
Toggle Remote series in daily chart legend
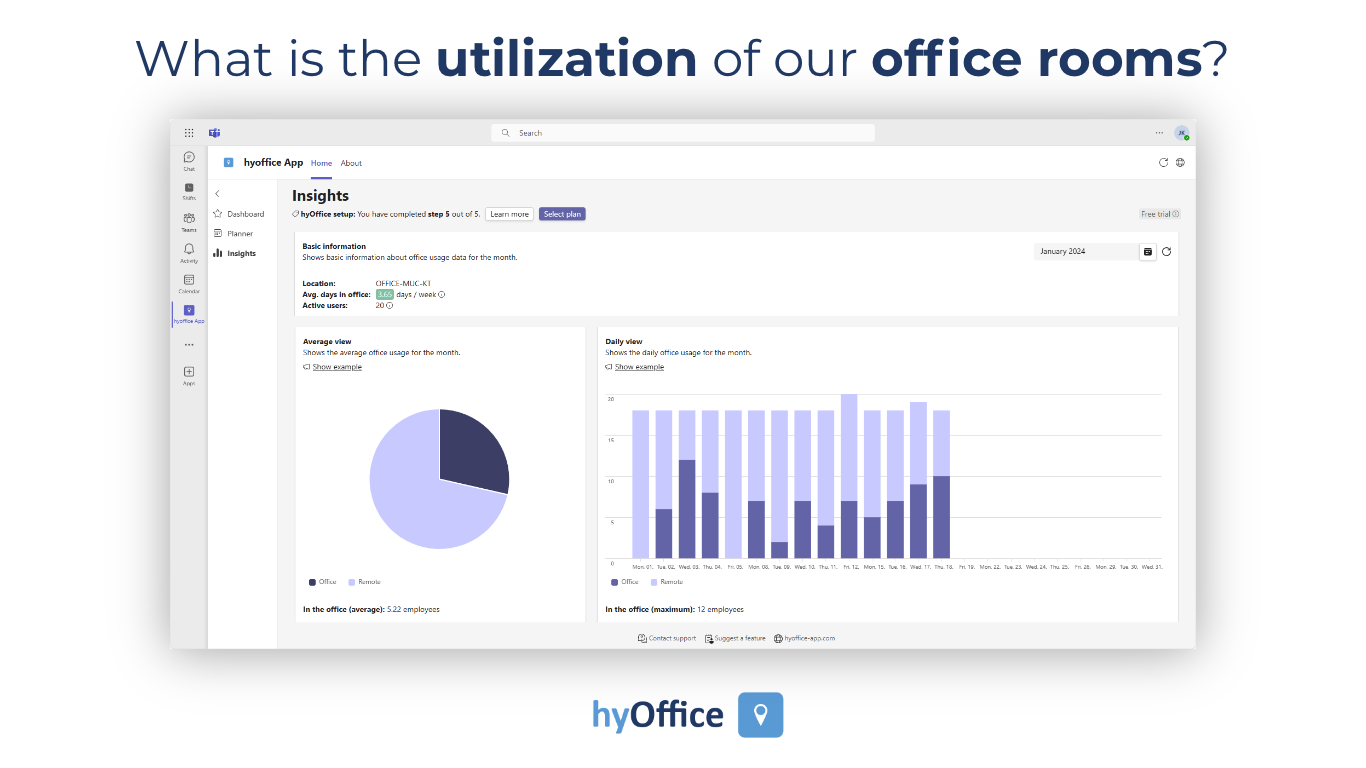(x=667, y=582)
